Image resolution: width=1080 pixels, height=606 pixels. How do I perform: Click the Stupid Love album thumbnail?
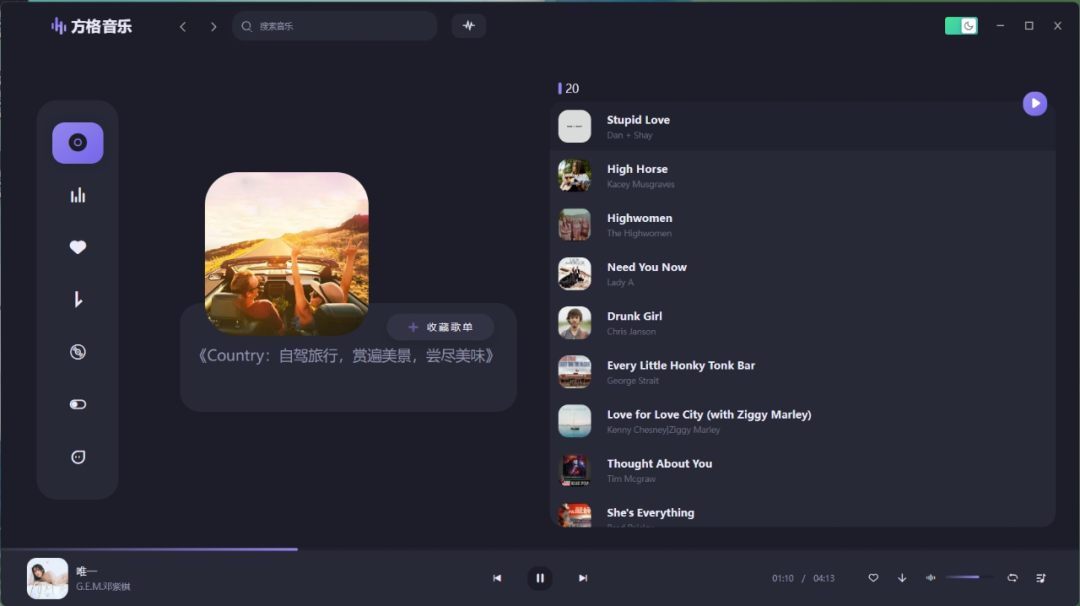pyautogui.click(x=574, y=127)
